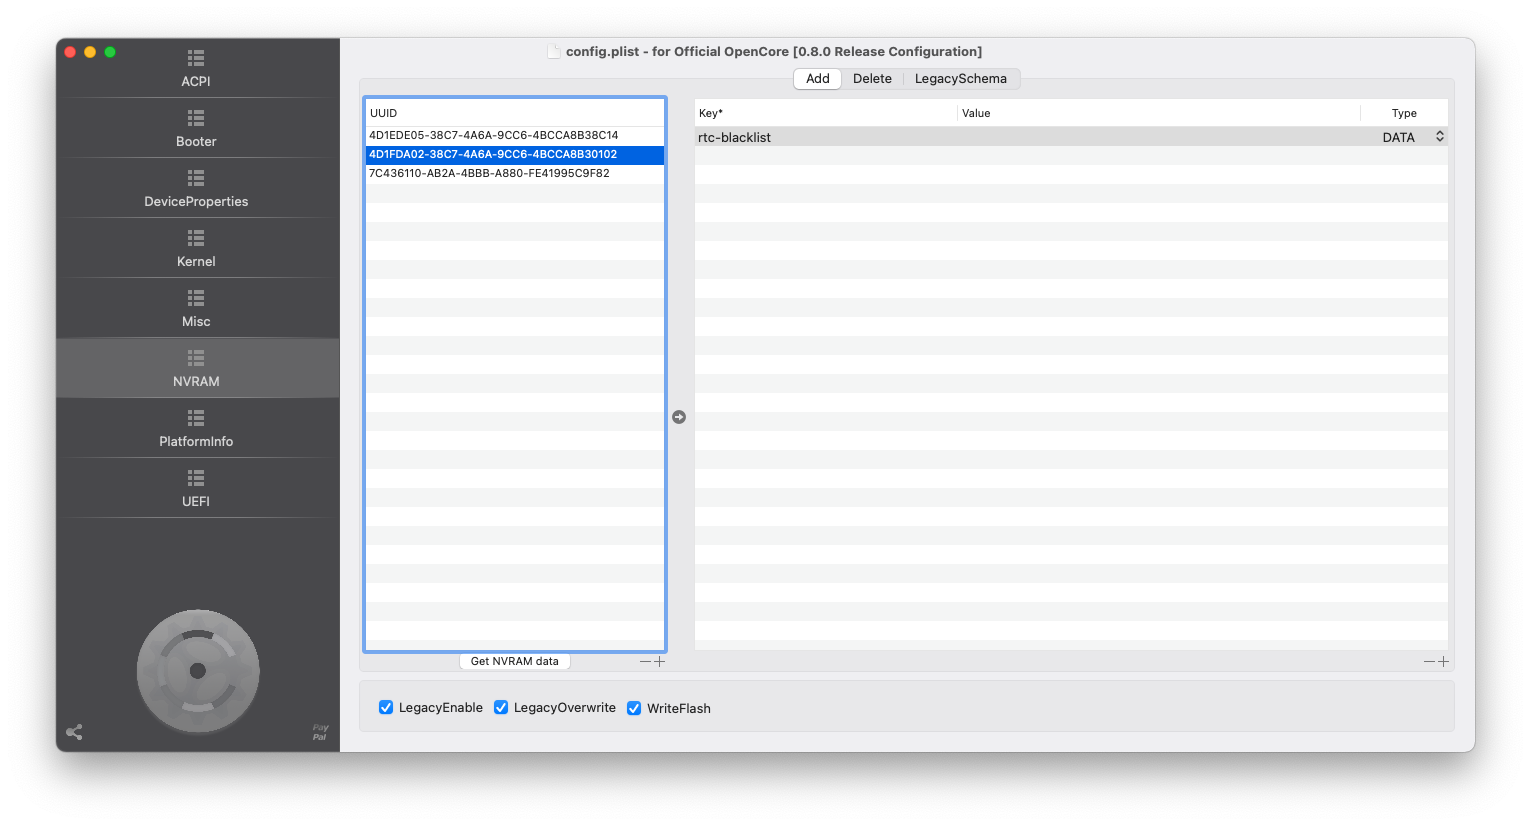Open the ACPI section icon

click(196, 58)
